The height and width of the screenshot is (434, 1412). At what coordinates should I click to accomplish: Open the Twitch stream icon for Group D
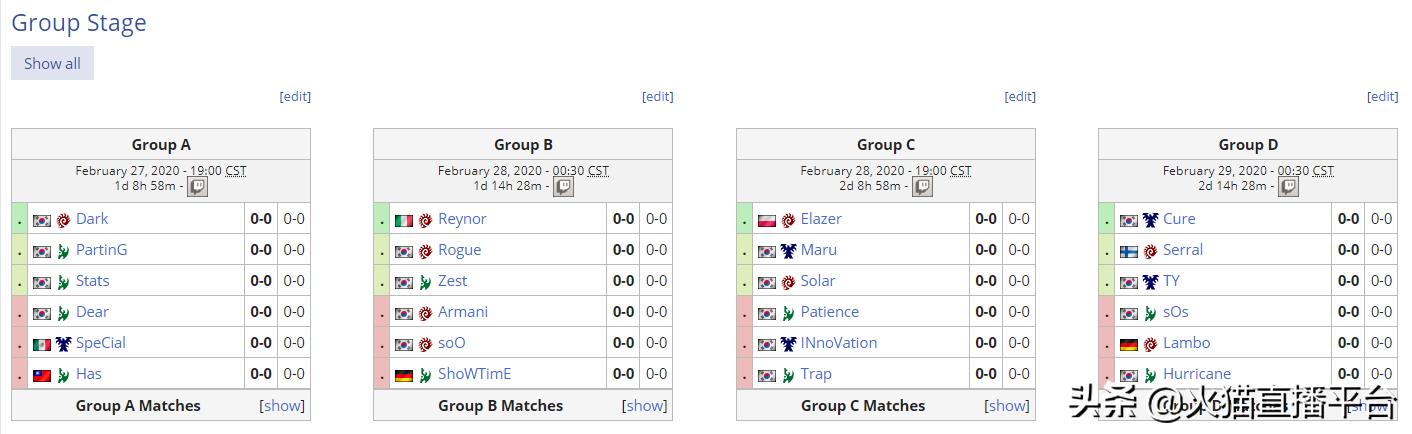(1289, 187)
